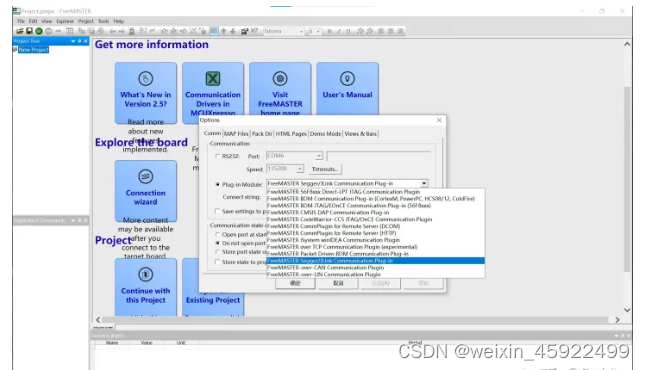Switch to the MAP Files tab
The width and height of the screenshot is (645, 370).
click(236, 134)
